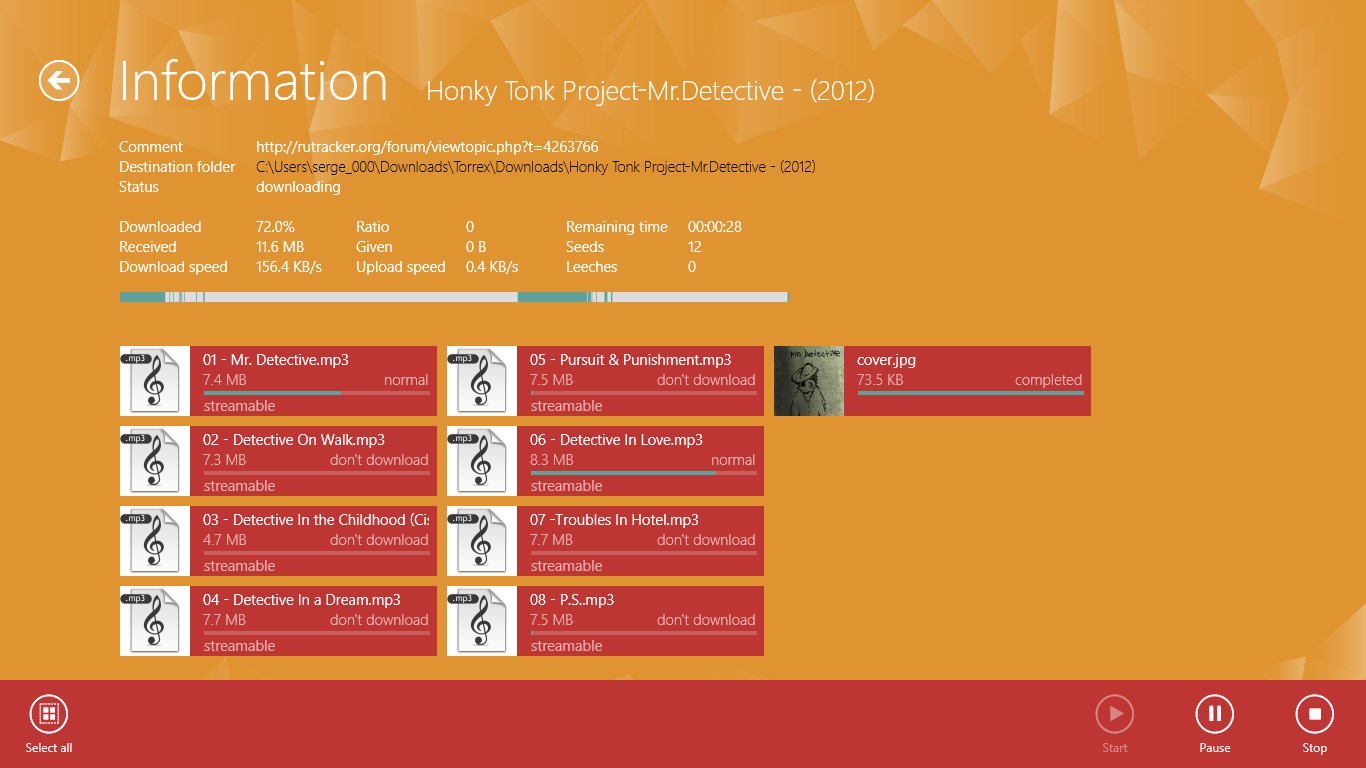Select 05 - Pursuit & Punishment.mp3 tile

point(605,381)
